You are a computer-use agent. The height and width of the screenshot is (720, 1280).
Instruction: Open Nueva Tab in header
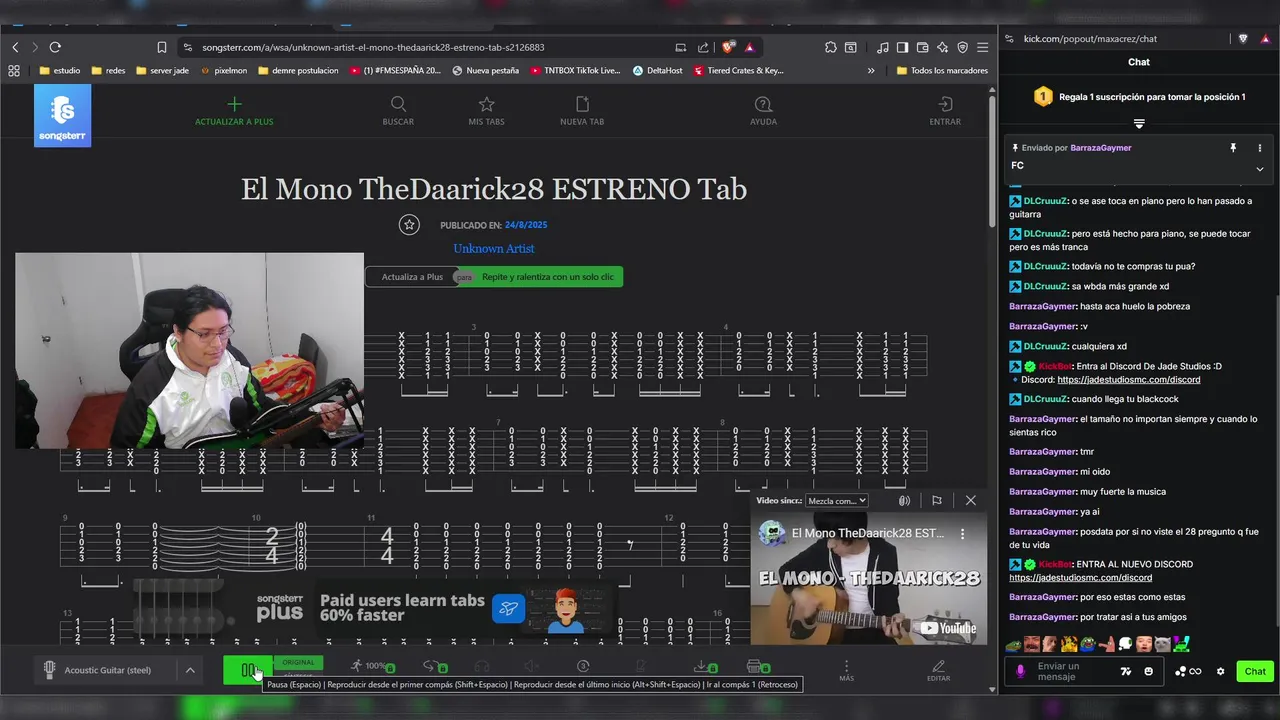click(582, 111)
